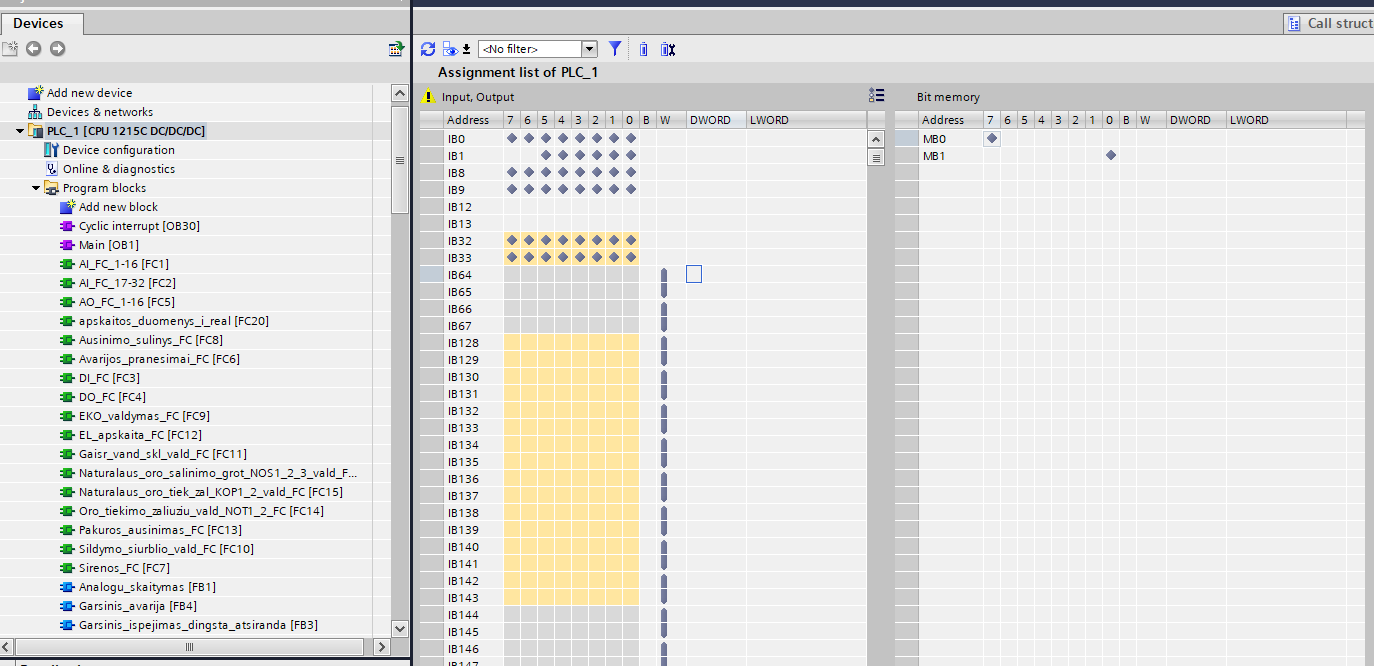
Task: Toggle the view options eye icon
Action: (x=451, y=49)
